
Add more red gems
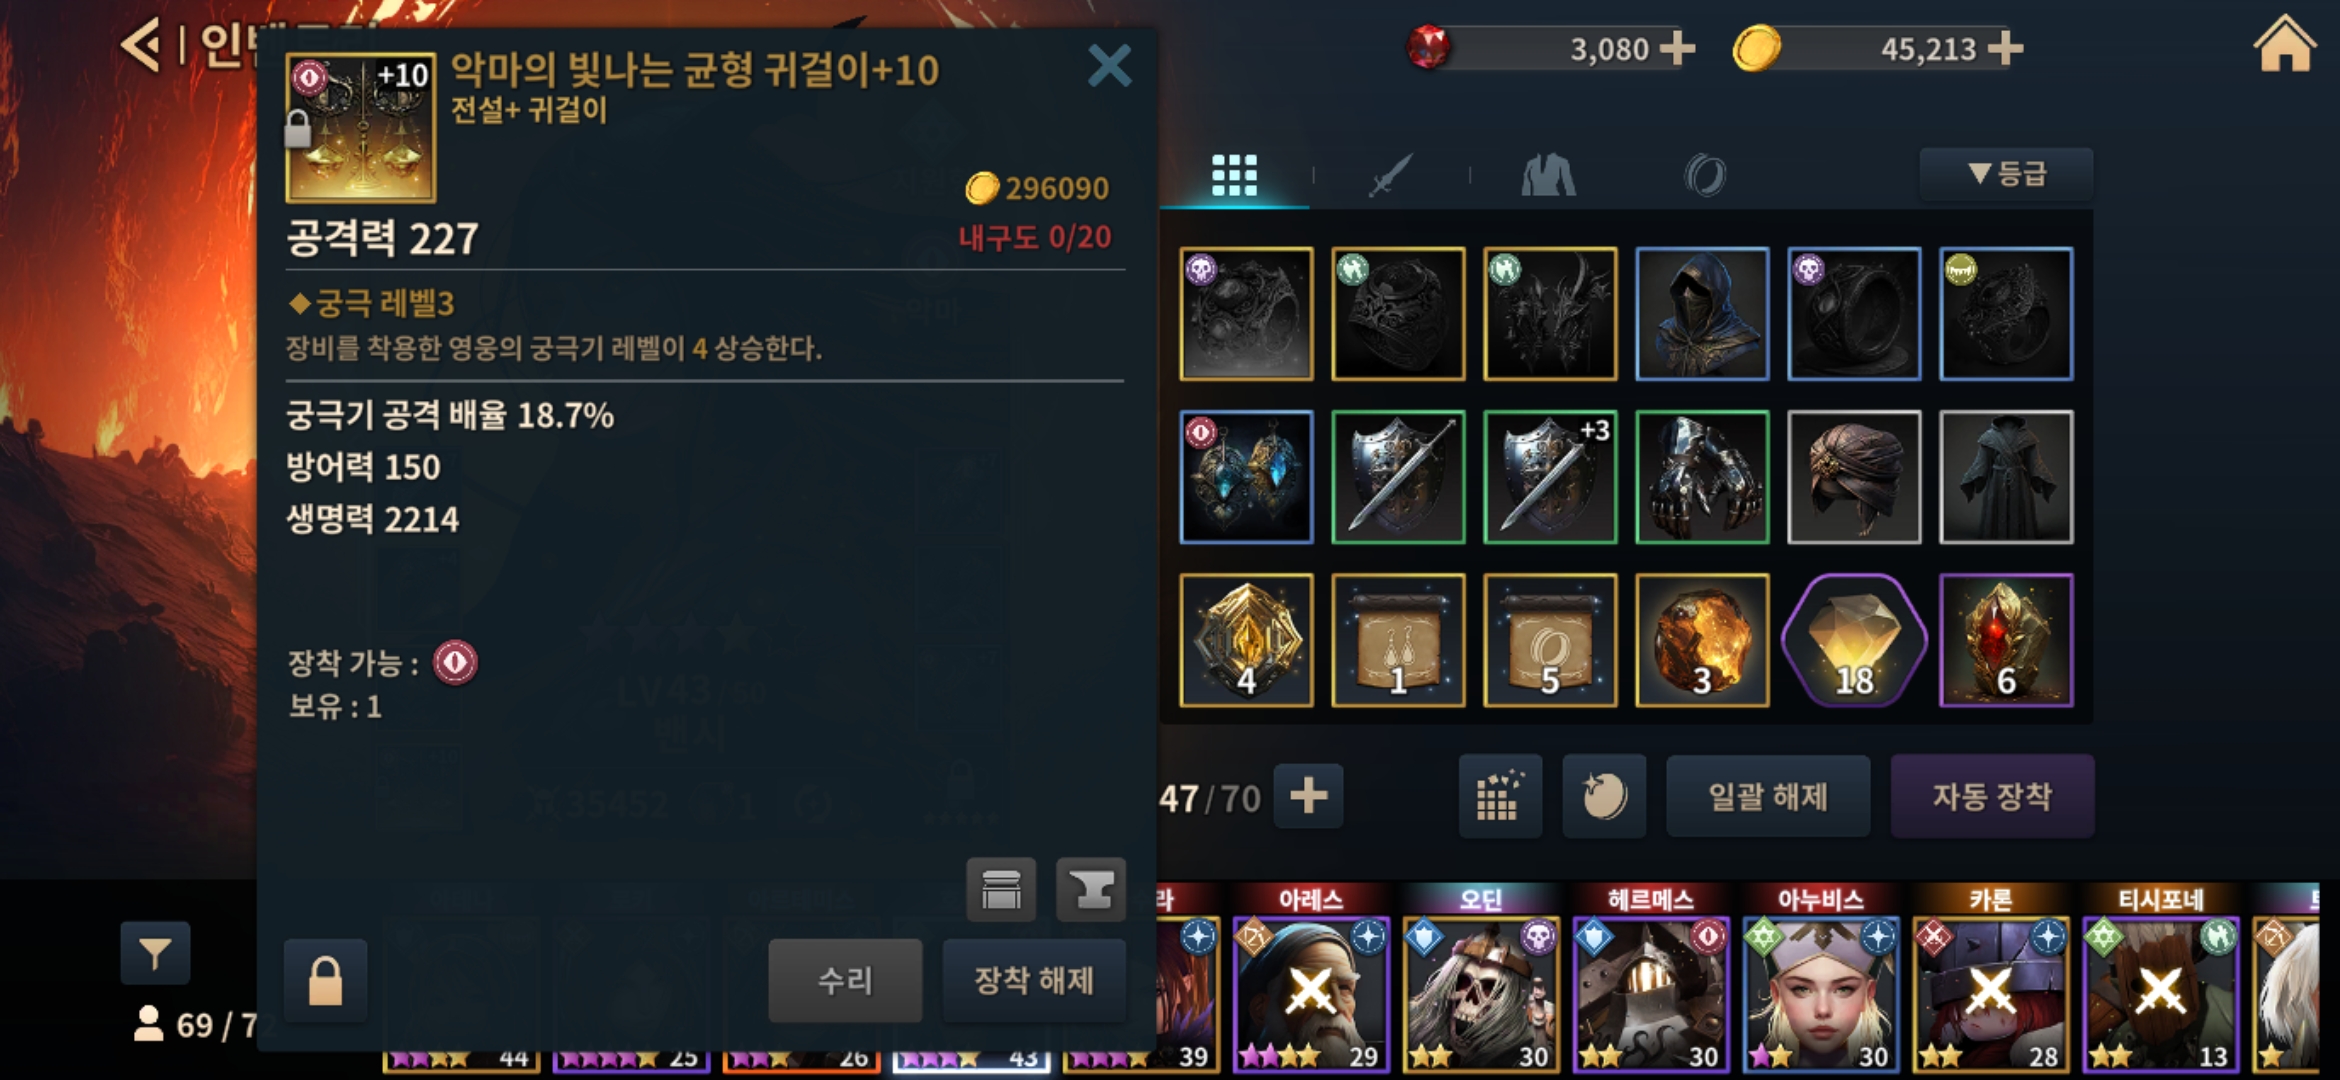click(x=1677, y=48)
